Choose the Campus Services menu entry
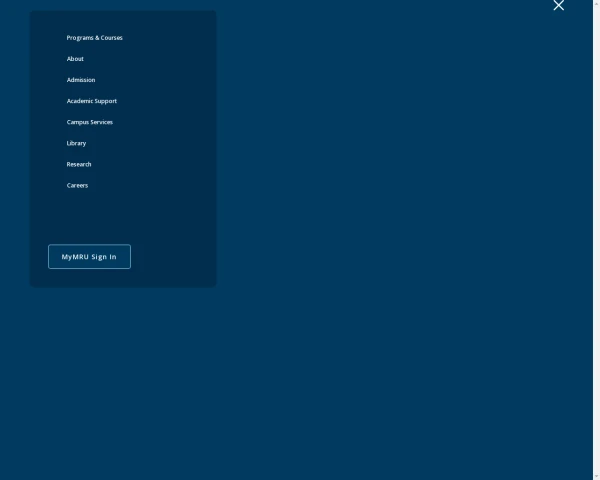 90,122
